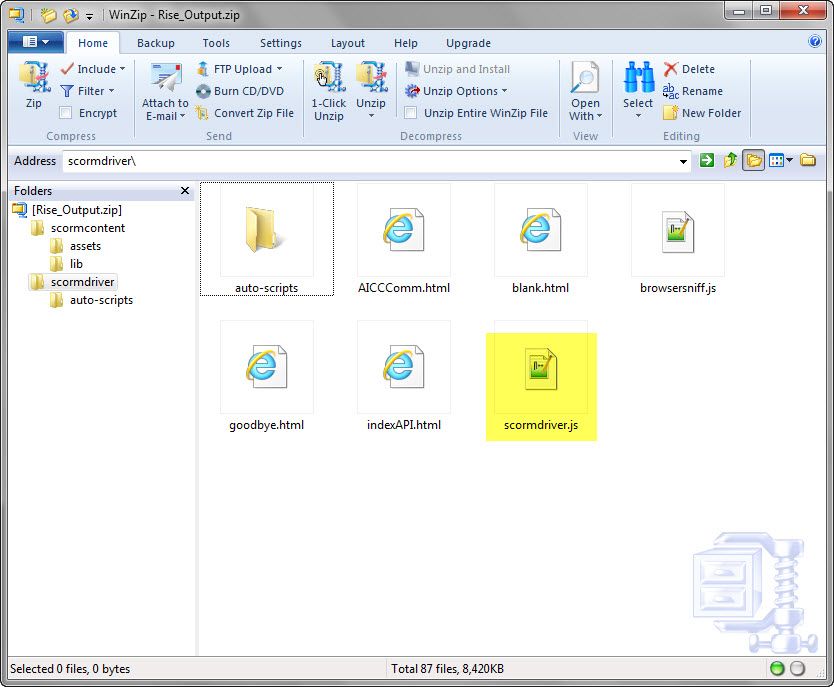The image size is (834, 687).
Task: Click the Attach to E-mail icon
Action: point(165,80)
